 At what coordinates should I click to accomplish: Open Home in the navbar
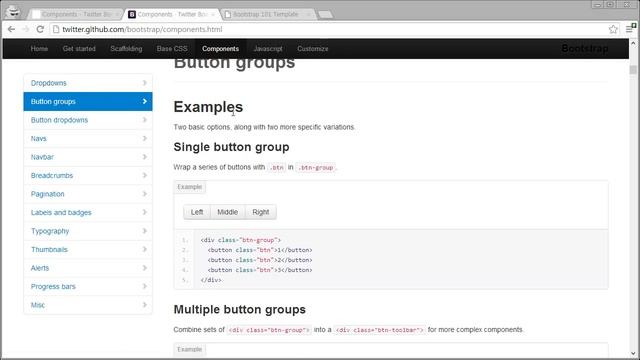coord(39,49)
